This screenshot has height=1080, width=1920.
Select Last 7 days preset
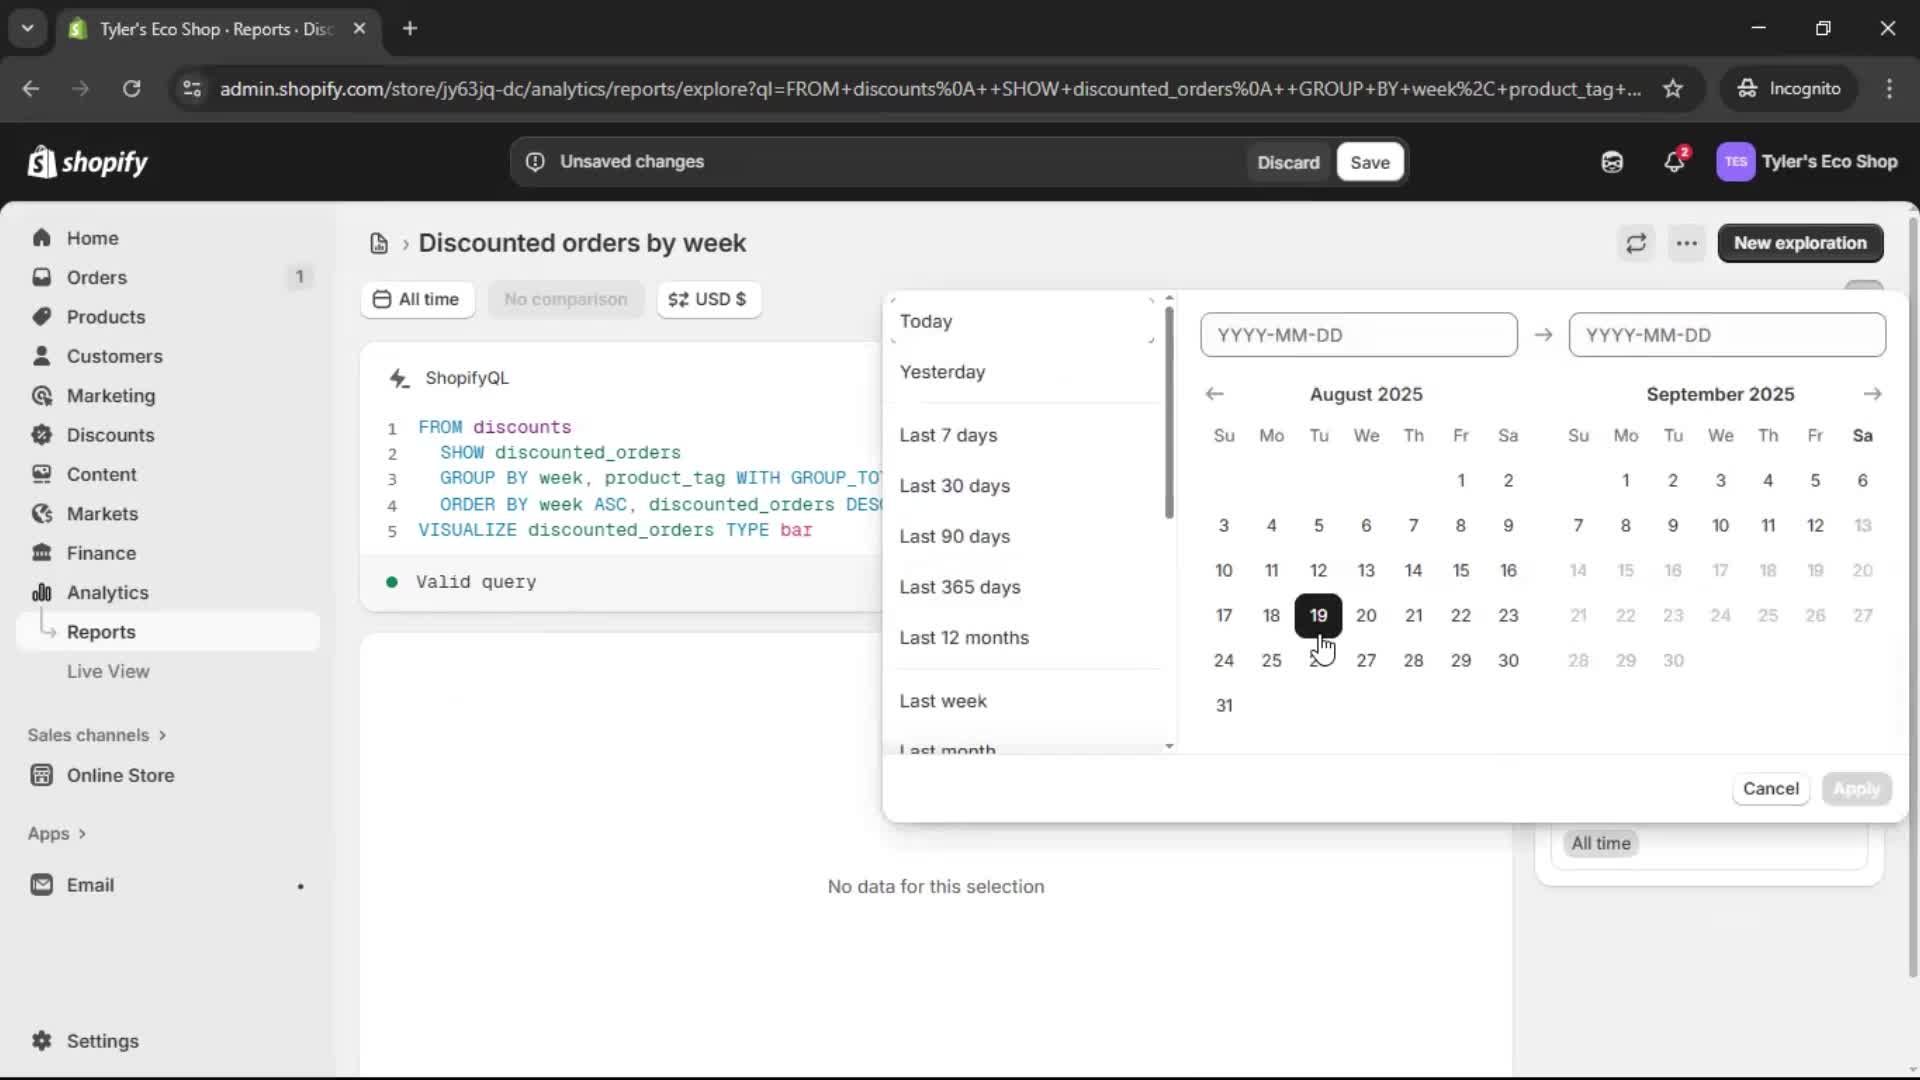click(1023, 435)
